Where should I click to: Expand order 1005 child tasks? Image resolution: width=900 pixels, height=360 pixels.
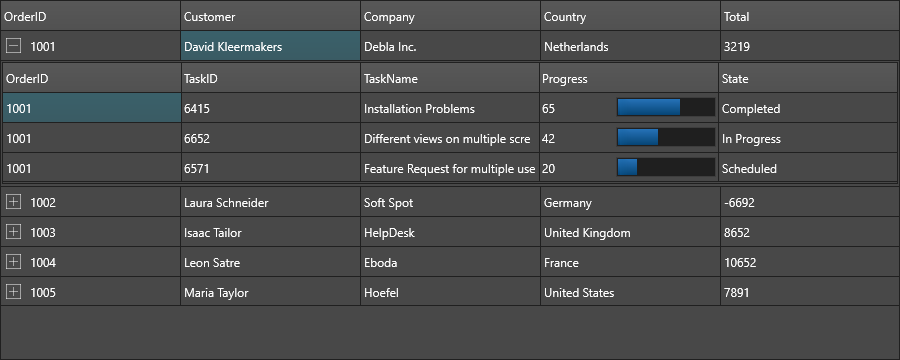tap(13, 292)
